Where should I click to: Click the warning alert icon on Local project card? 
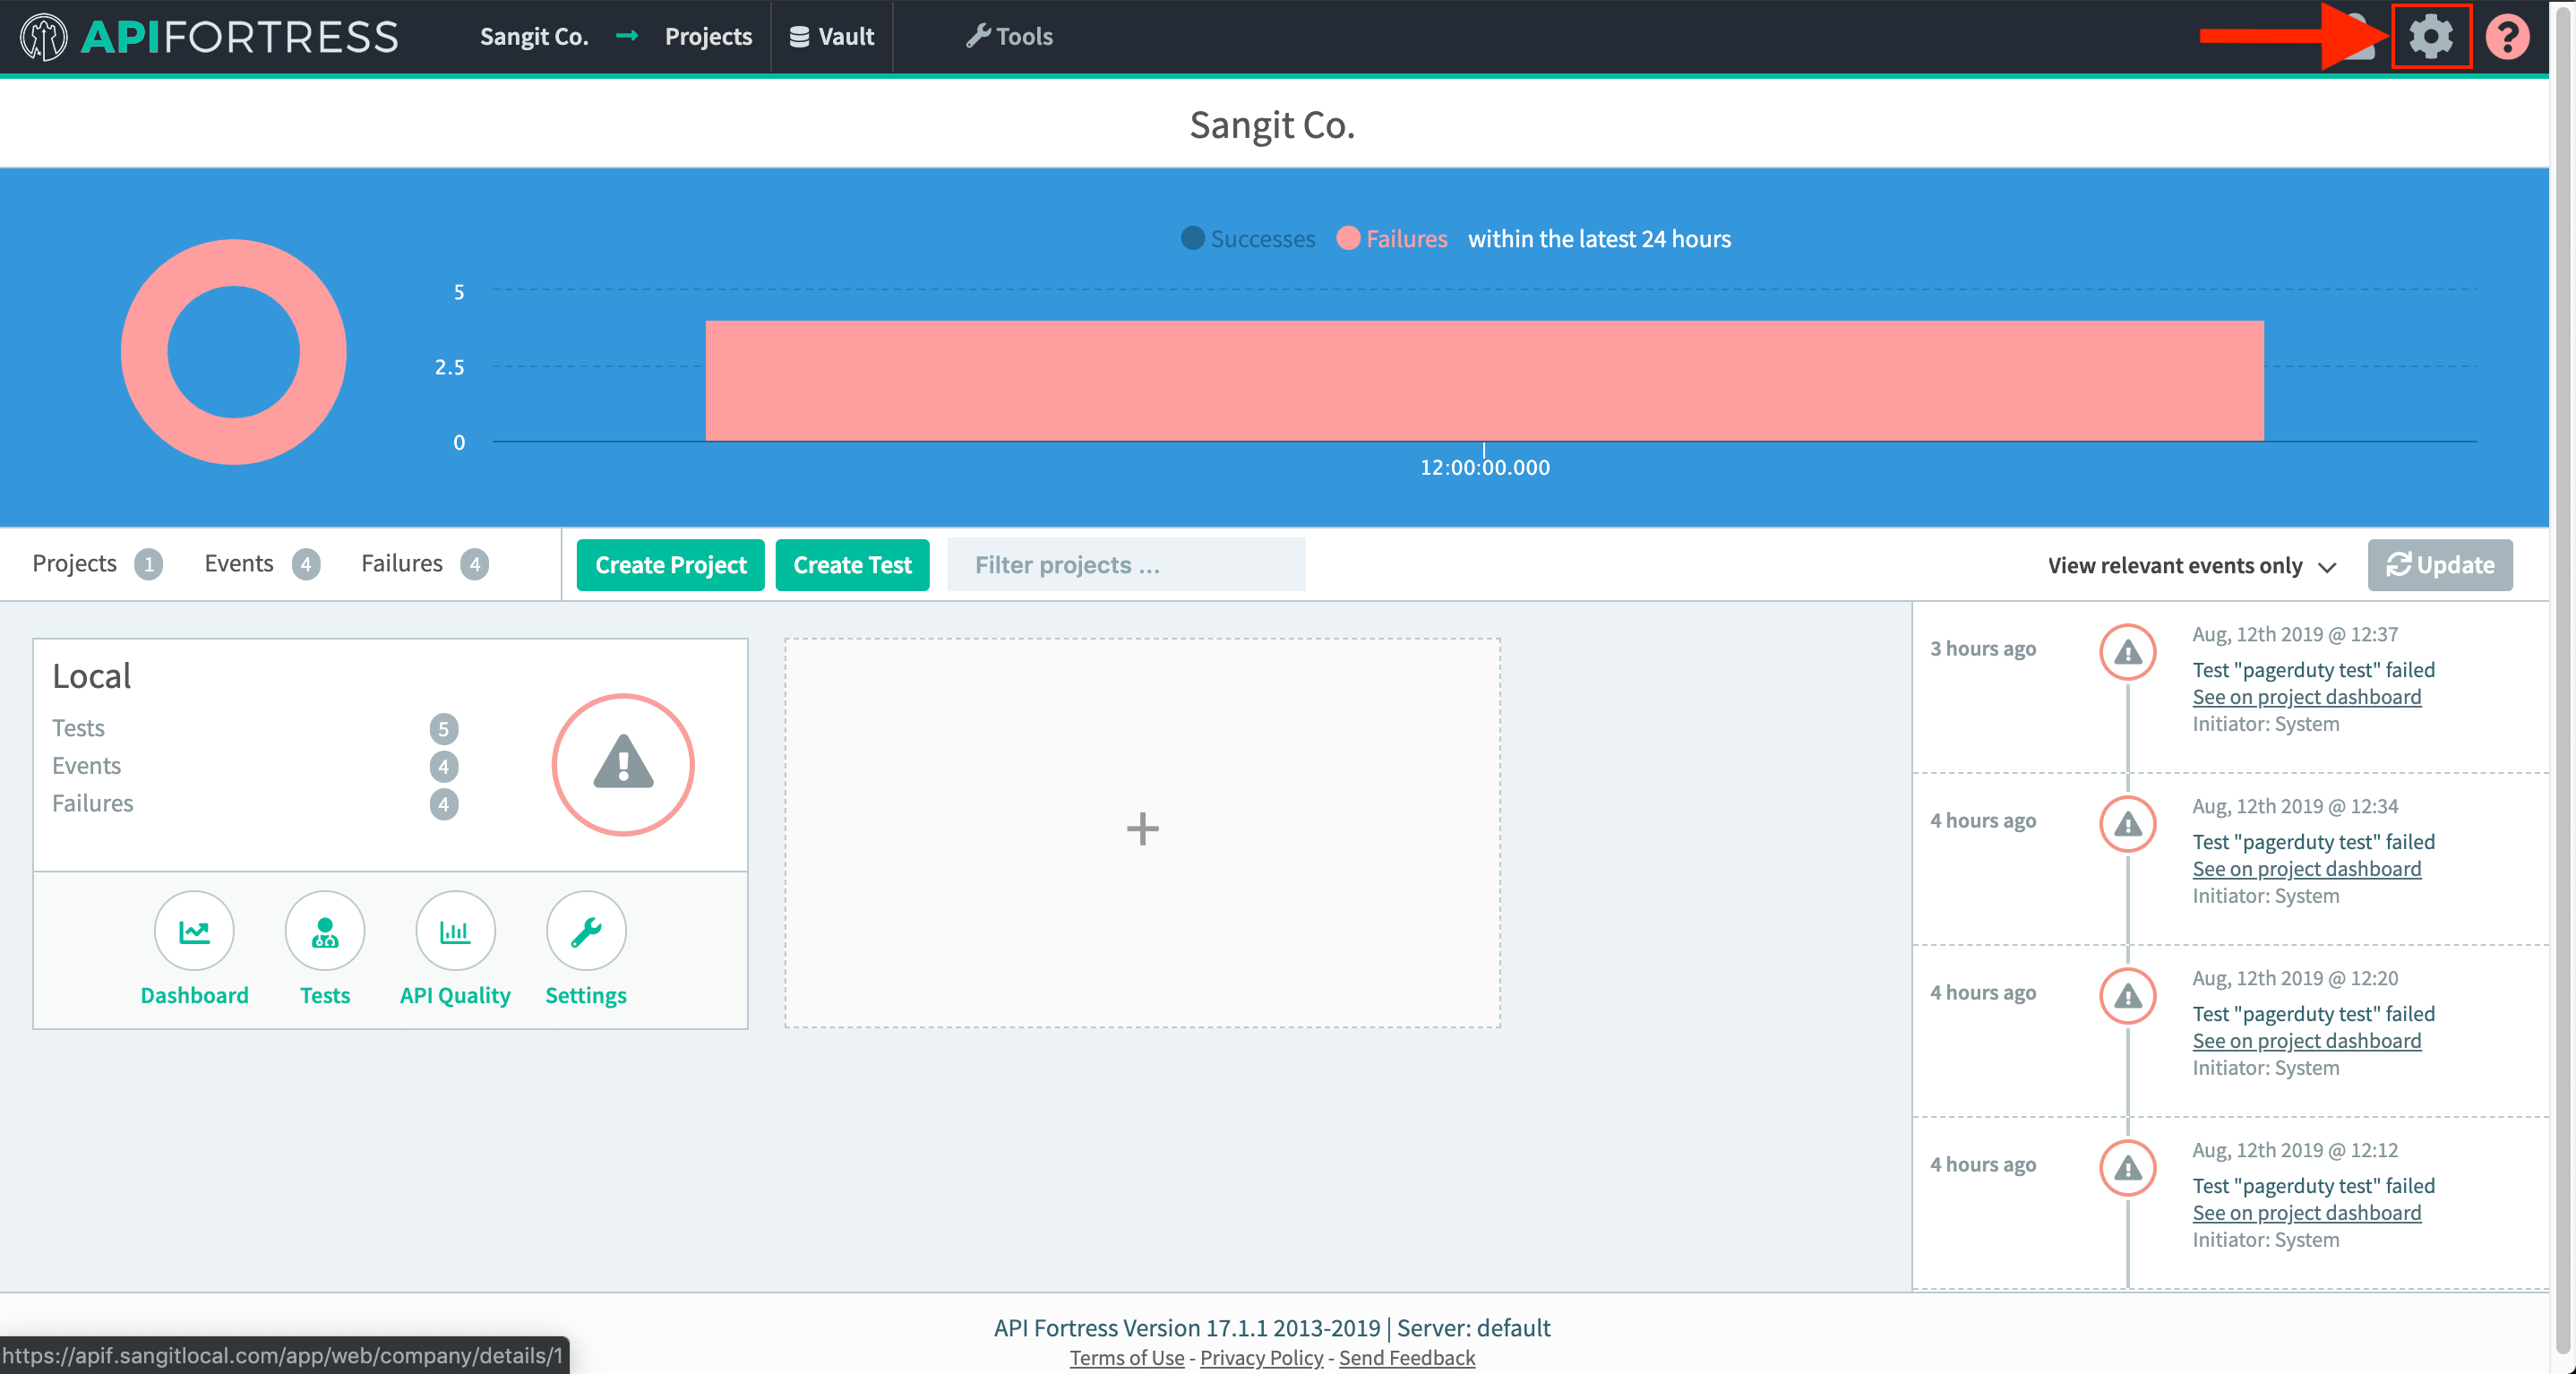pos(623,764)
